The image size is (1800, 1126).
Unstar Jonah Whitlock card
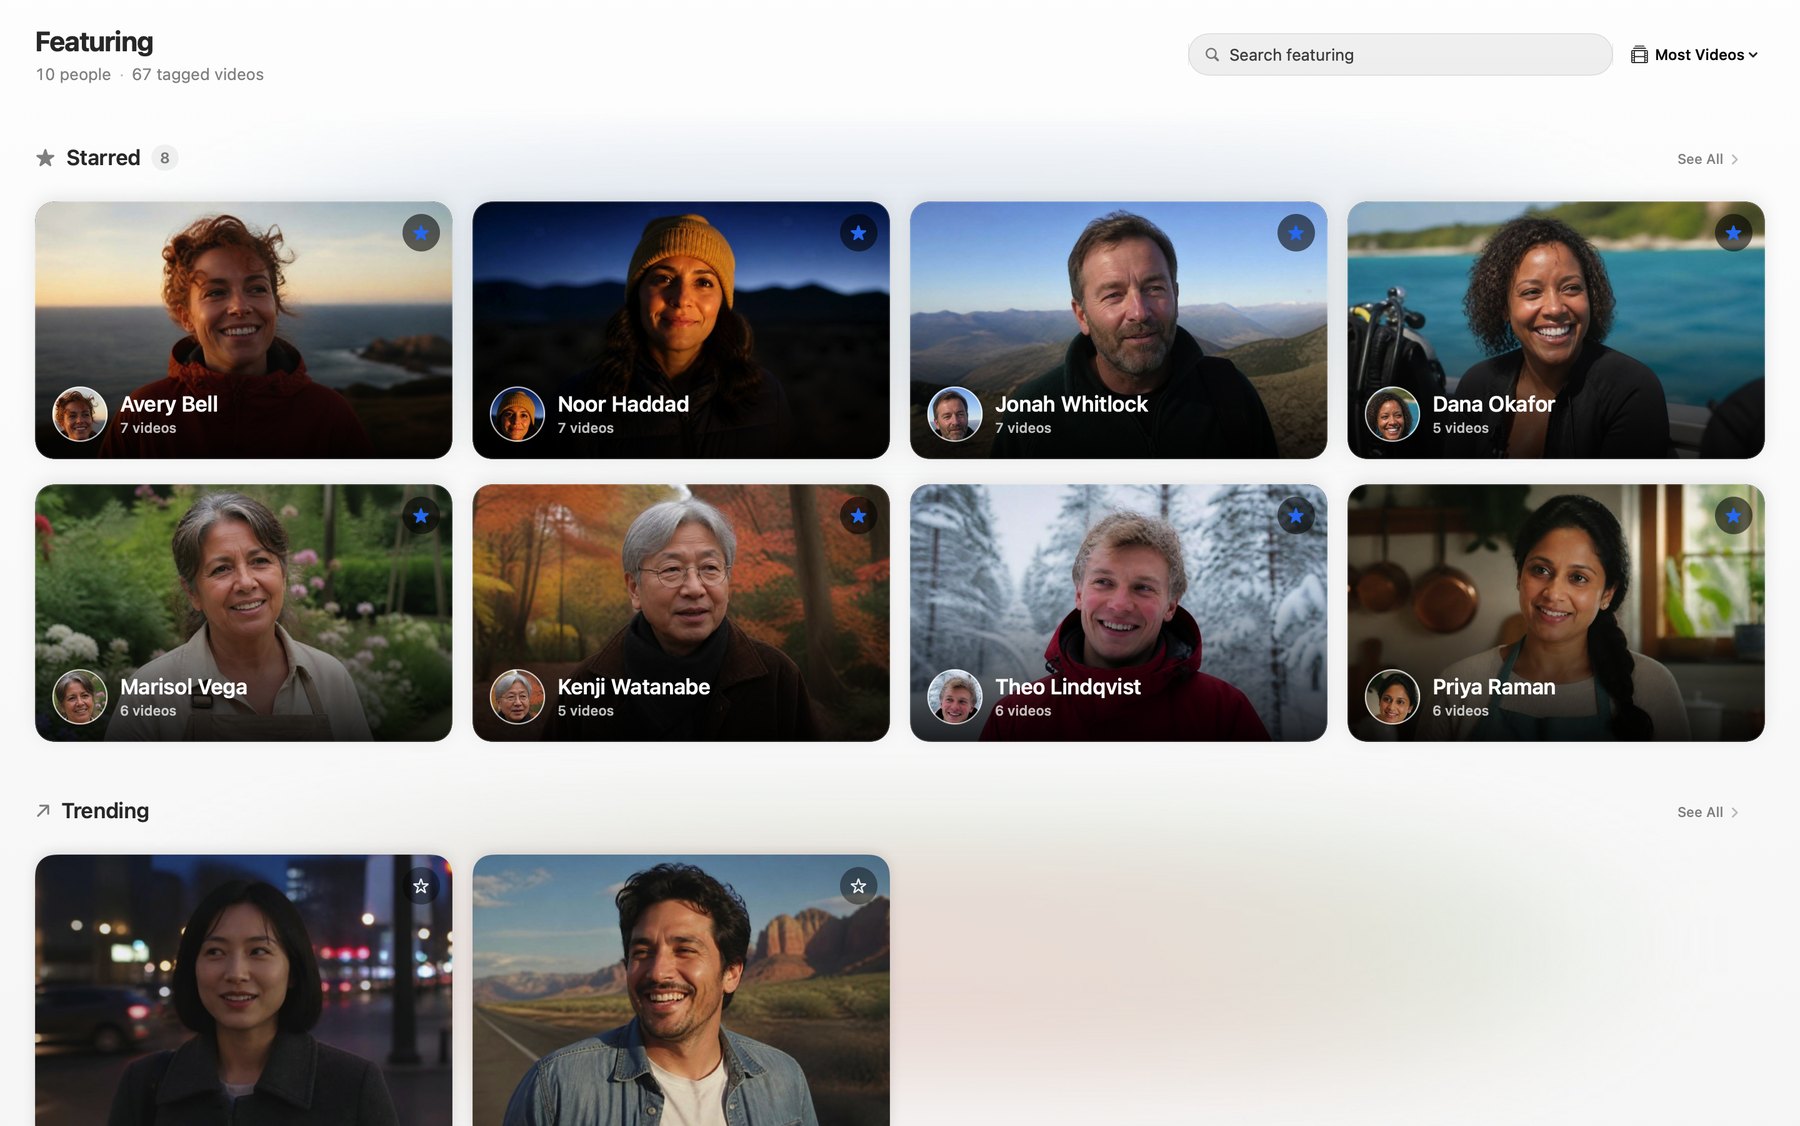point(1296,233)
